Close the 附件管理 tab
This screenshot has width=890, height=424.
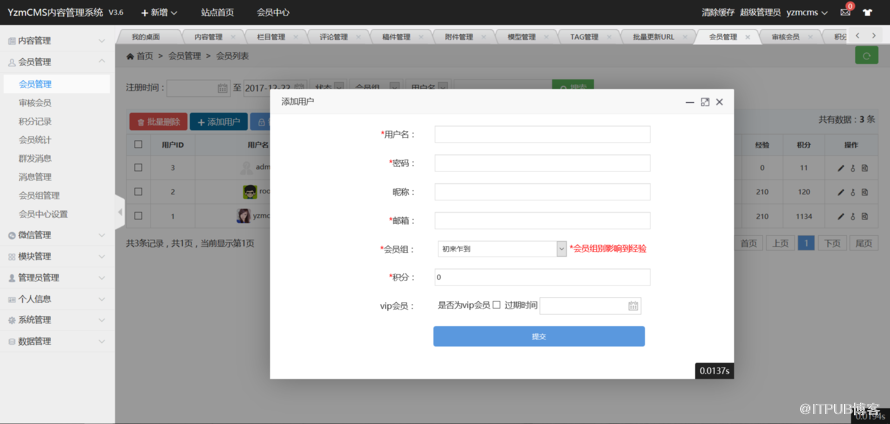483,37
